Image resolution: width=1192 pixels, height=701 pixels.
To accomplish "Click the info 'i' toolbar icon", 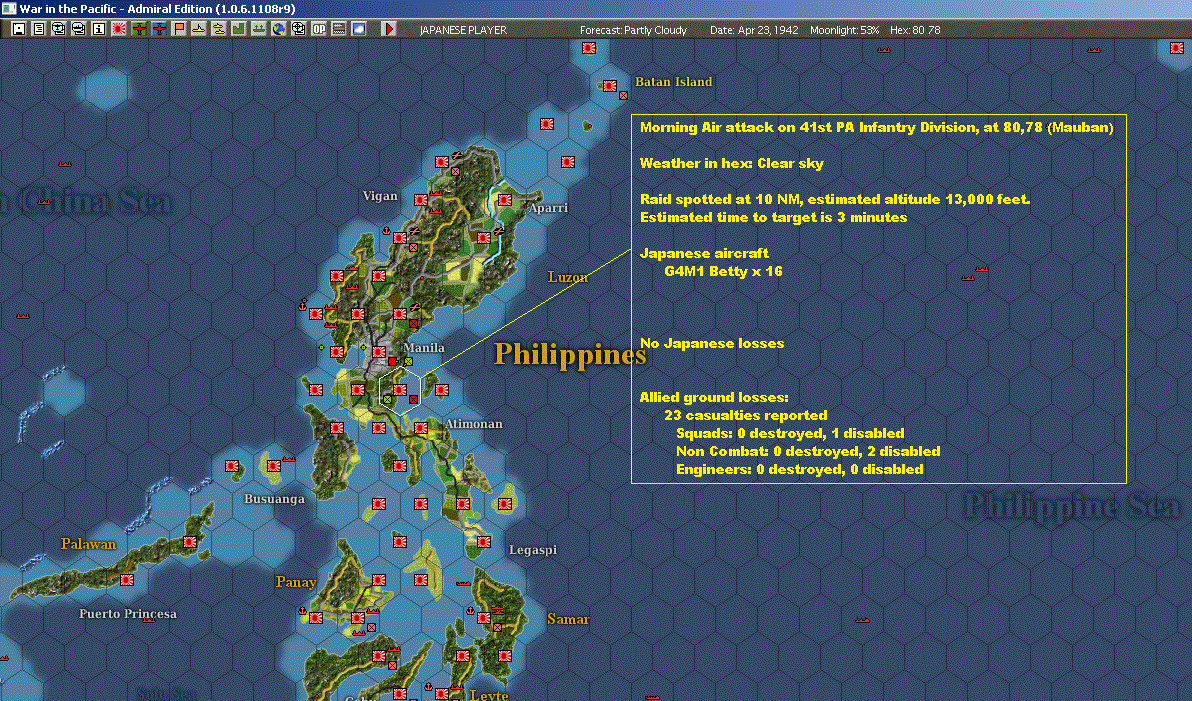I will pos(99,29).
